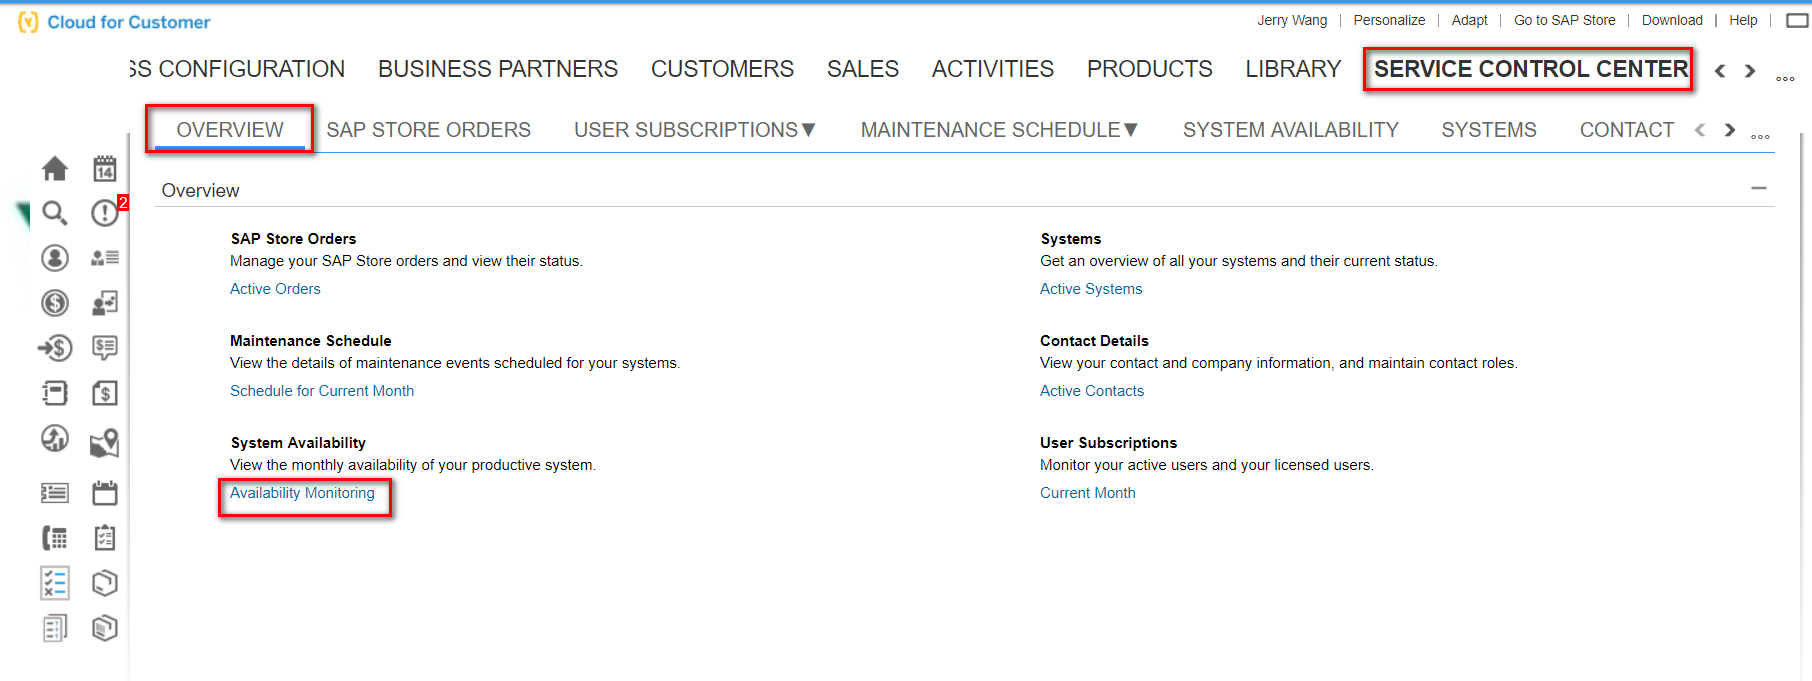Open the Download link in header
This screenshot has width=1812, height=681.
[1672, 20]
